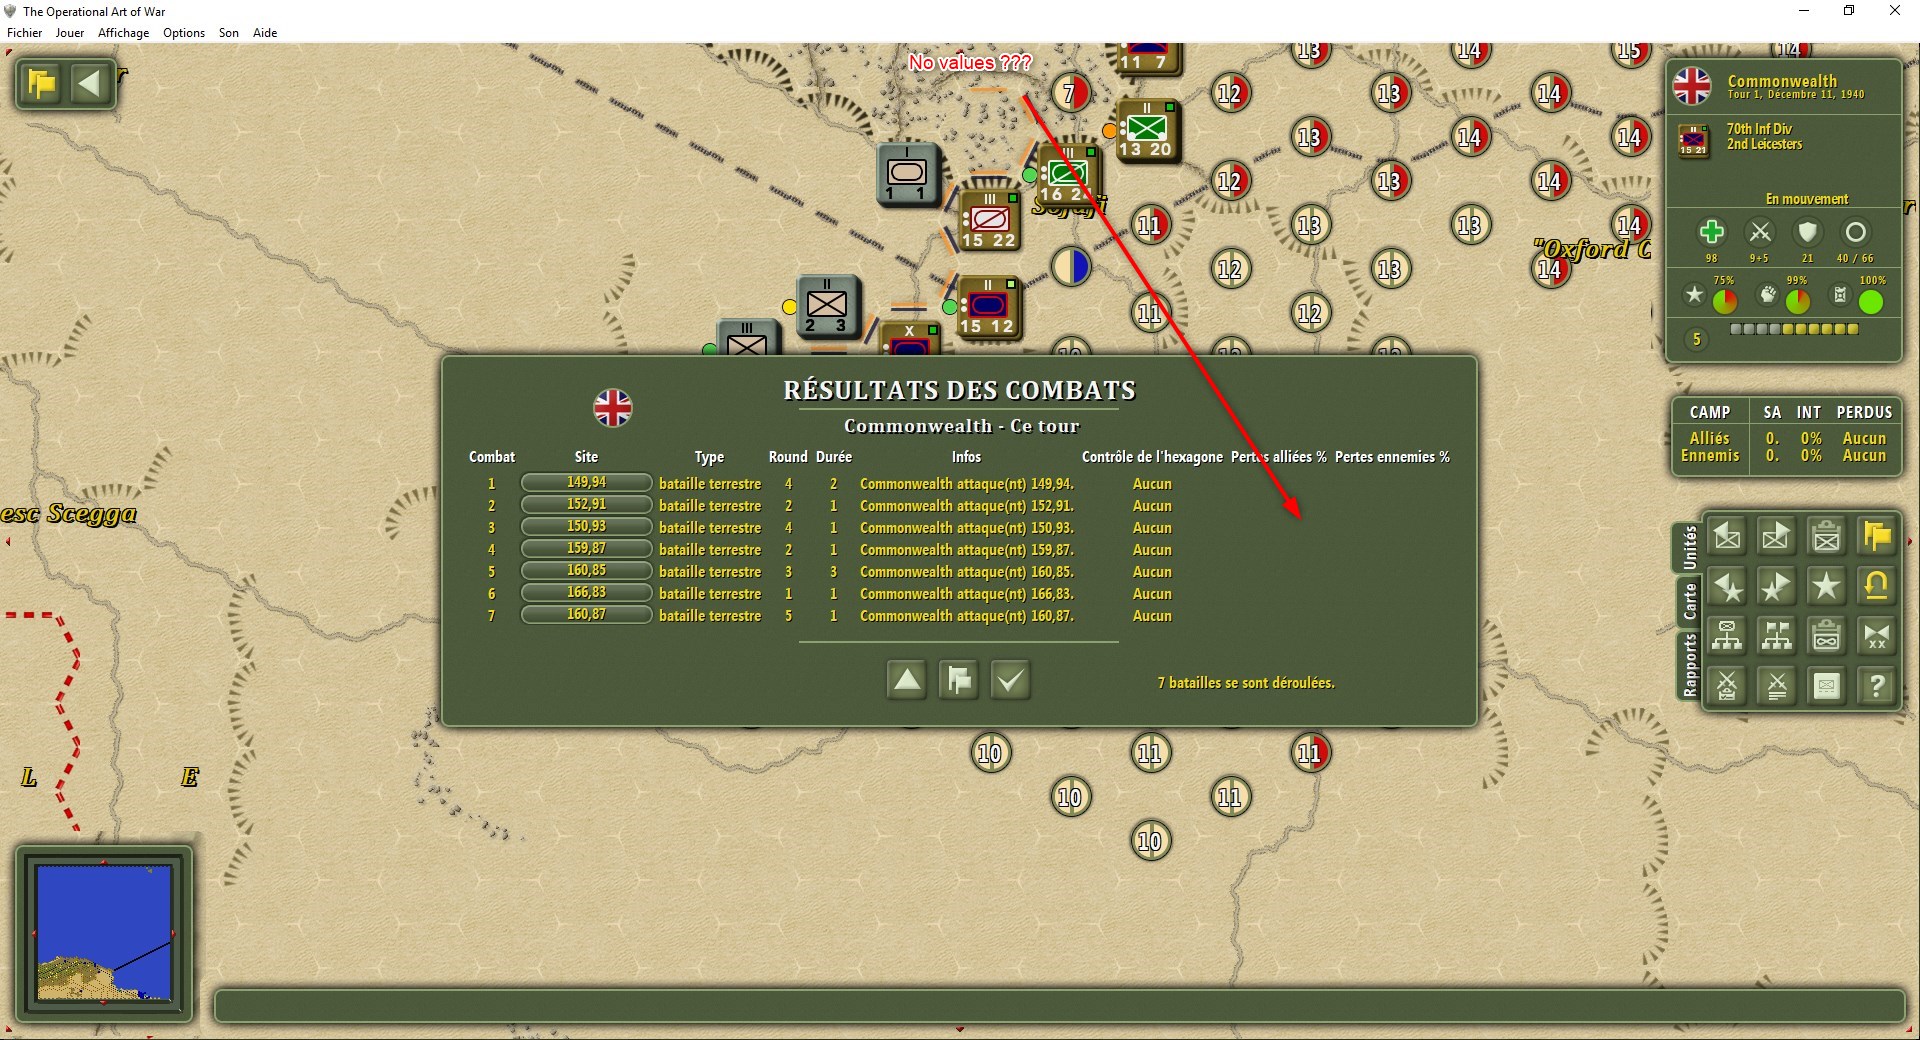The width and height of the screenshot is (1920, 1040).
Task: Click the yellow undo arrow icon
Action: click(1876, 587)
